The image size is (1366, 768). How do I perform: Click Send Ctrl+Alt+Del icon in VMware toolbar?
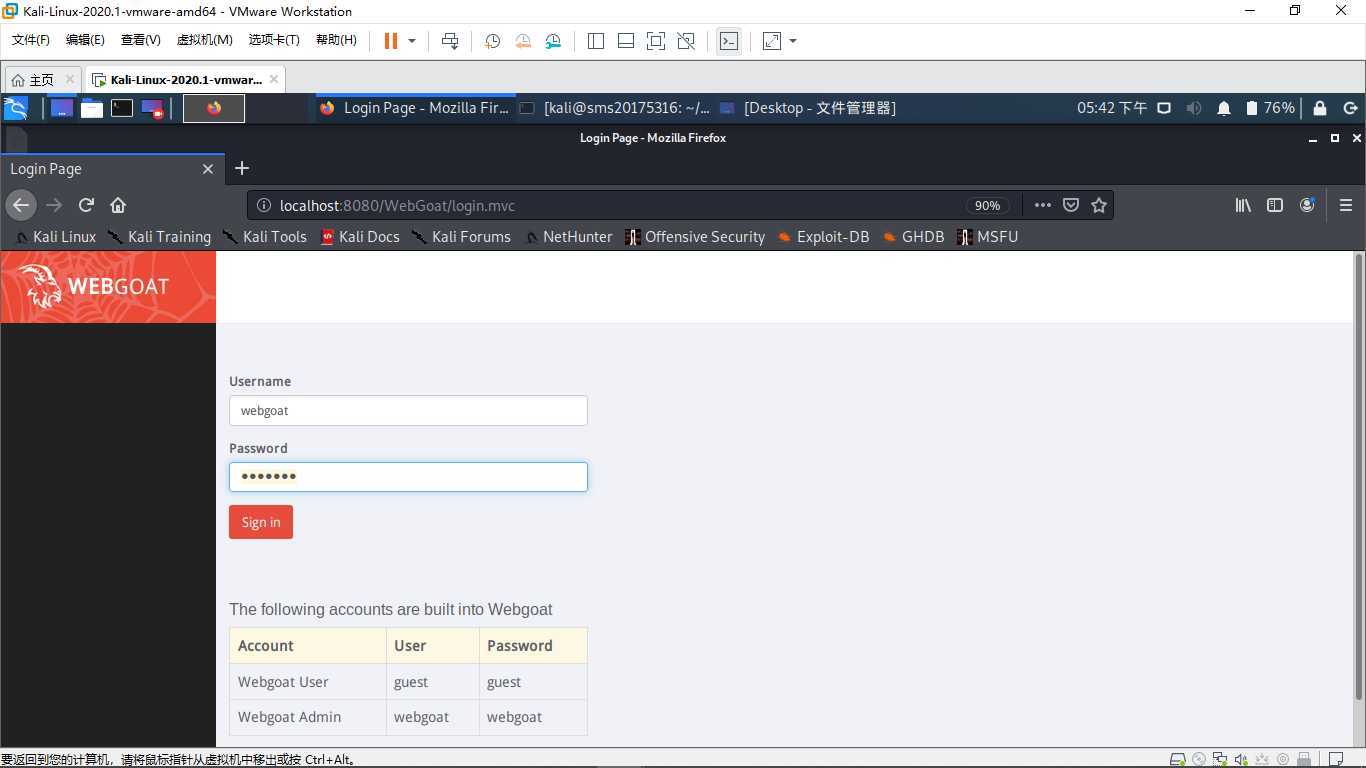click(450, 41)
